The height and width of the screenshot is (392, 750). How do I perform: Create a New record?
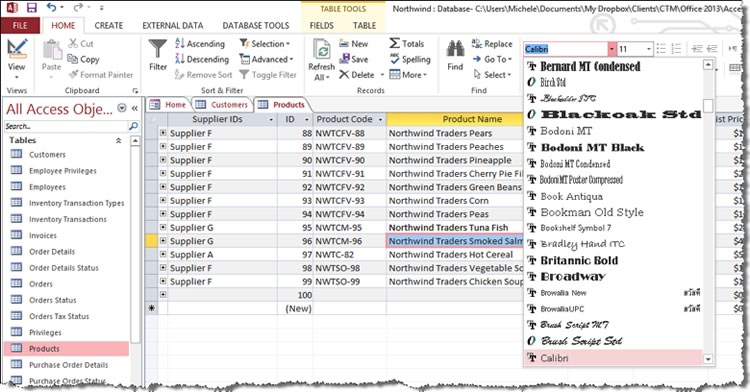pyautogui.click(x=354, y=44)
